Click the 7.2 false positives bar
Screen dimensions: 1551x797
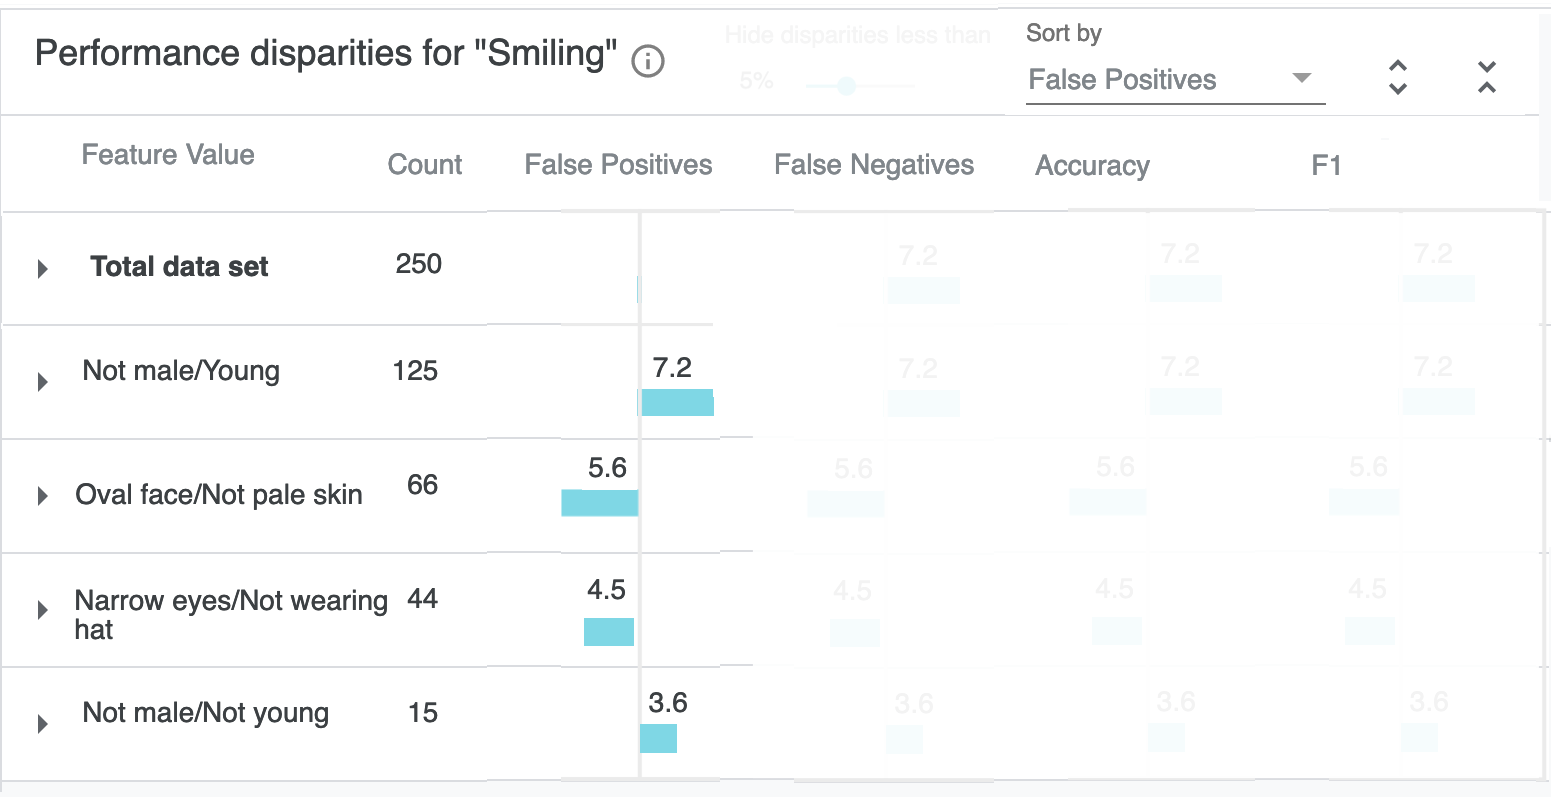[x=677, y=402]
